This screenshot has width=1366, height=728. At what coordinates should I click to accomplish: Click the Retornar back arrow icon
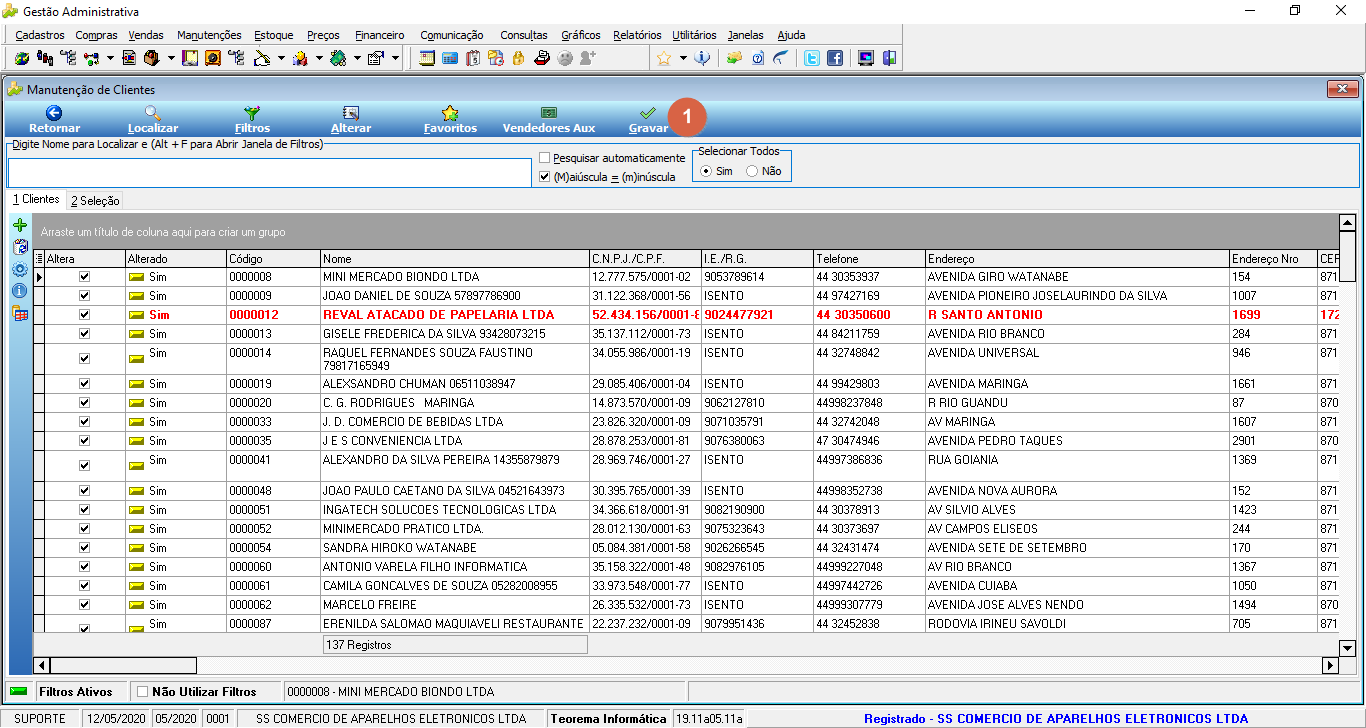[x=54, y=113]
